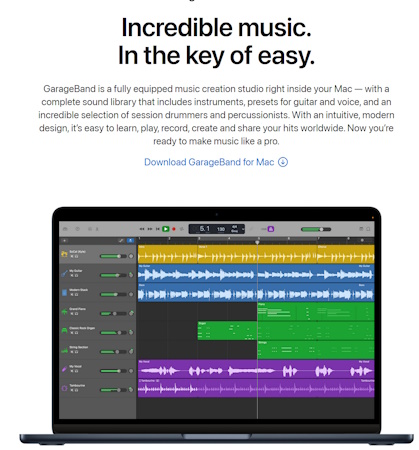Adjust the My Vocal track volume slider
419x450 pixels.
(113, 371)
